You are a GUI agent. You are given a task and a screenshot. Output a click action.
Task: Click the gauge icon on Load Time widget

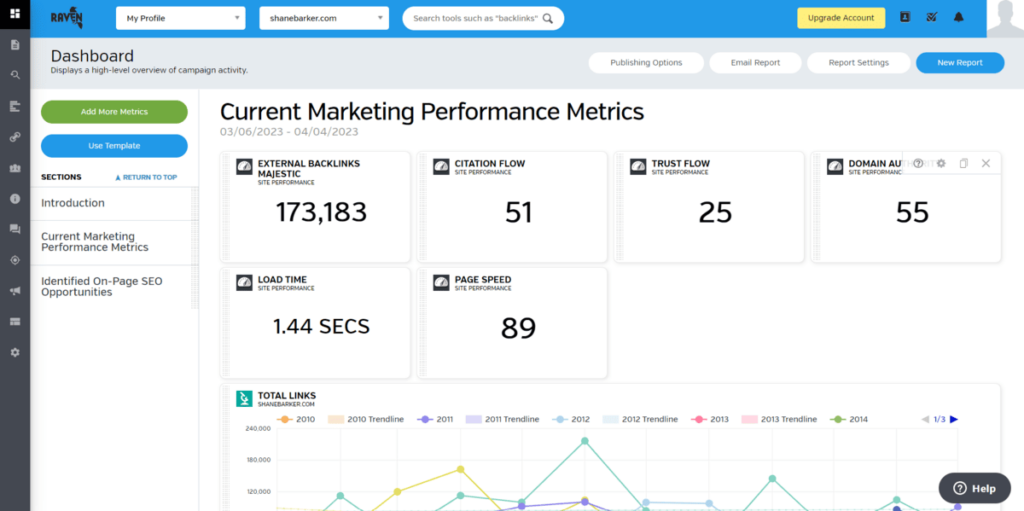pos(244,282)
